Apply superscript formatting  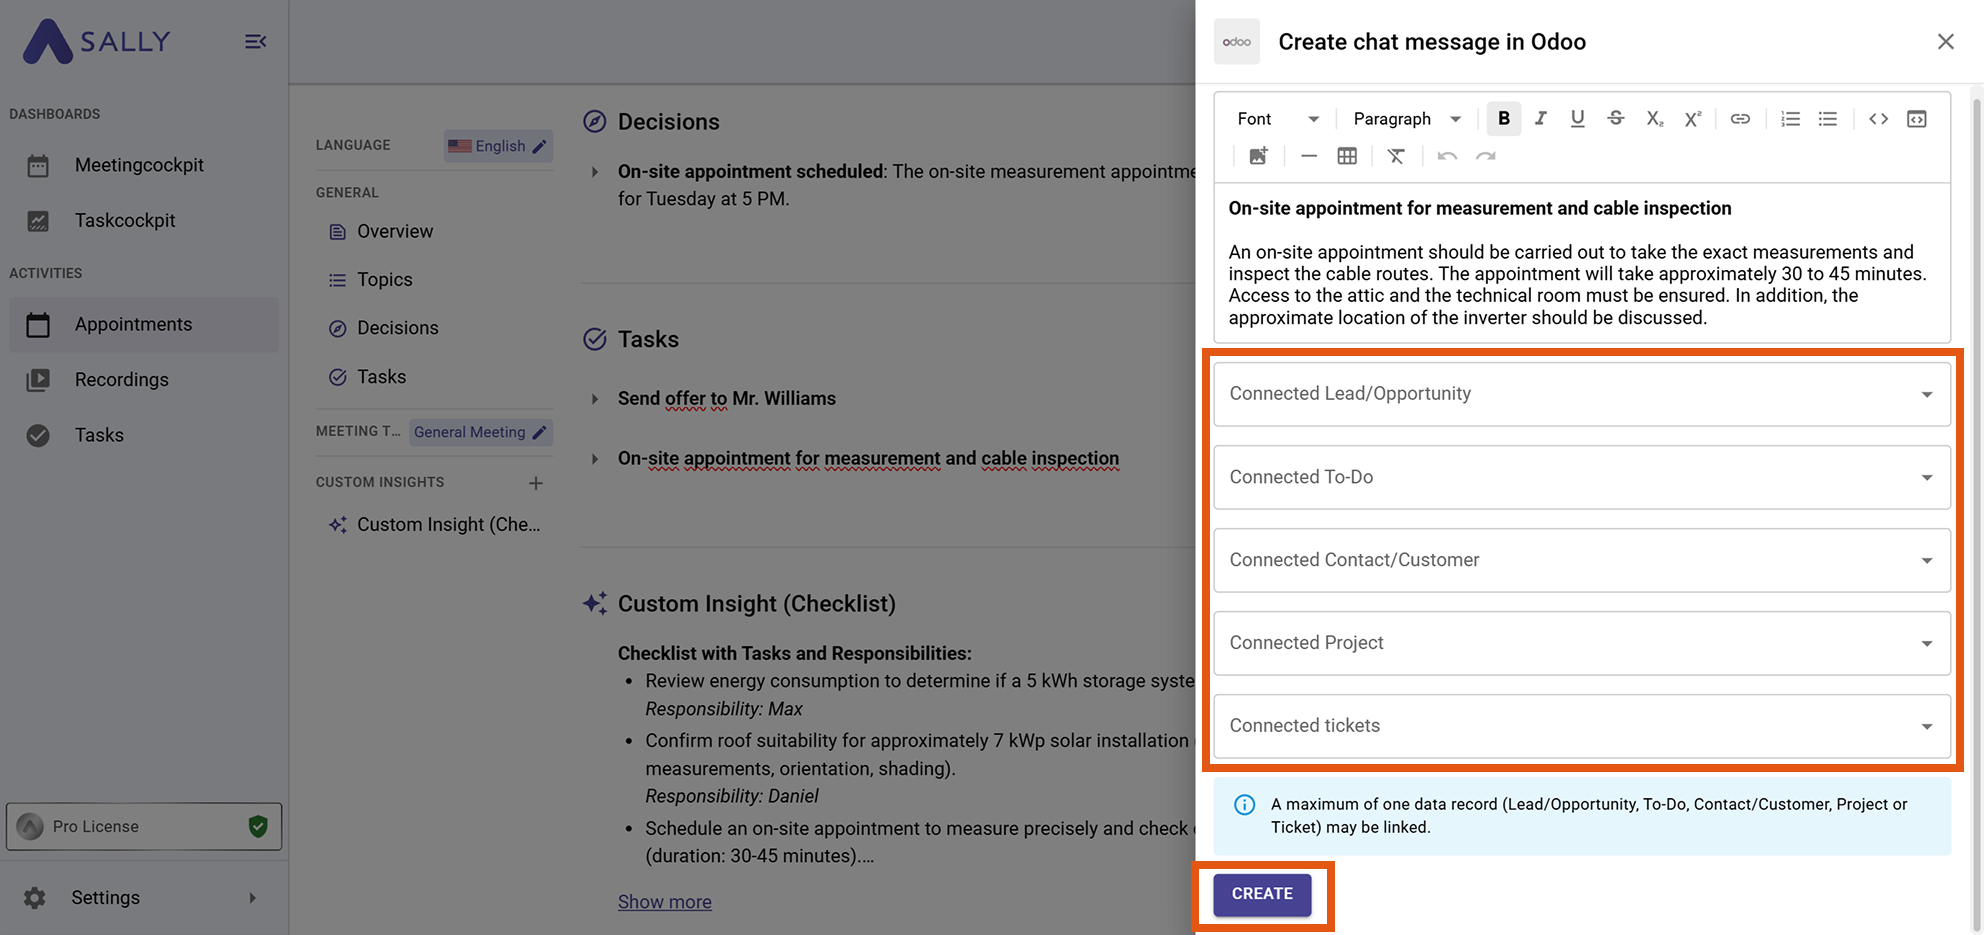(x=1693, y=118)
